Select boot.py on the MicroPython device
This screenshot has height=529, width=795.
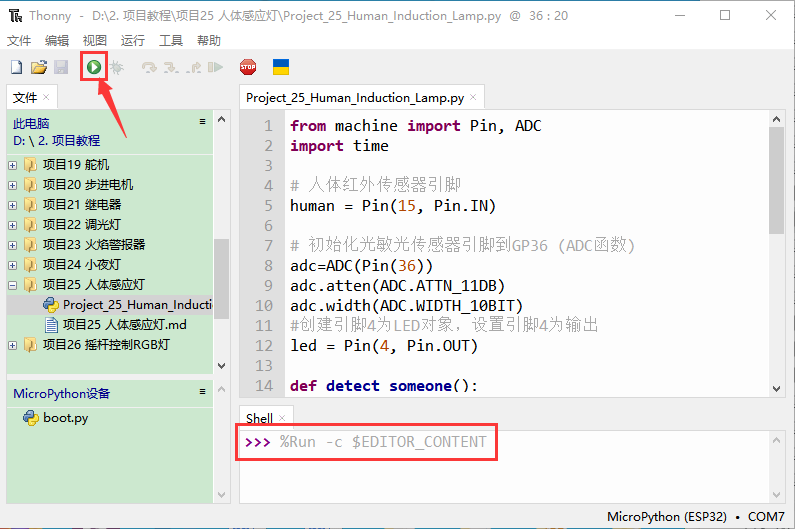coord(65,418)
